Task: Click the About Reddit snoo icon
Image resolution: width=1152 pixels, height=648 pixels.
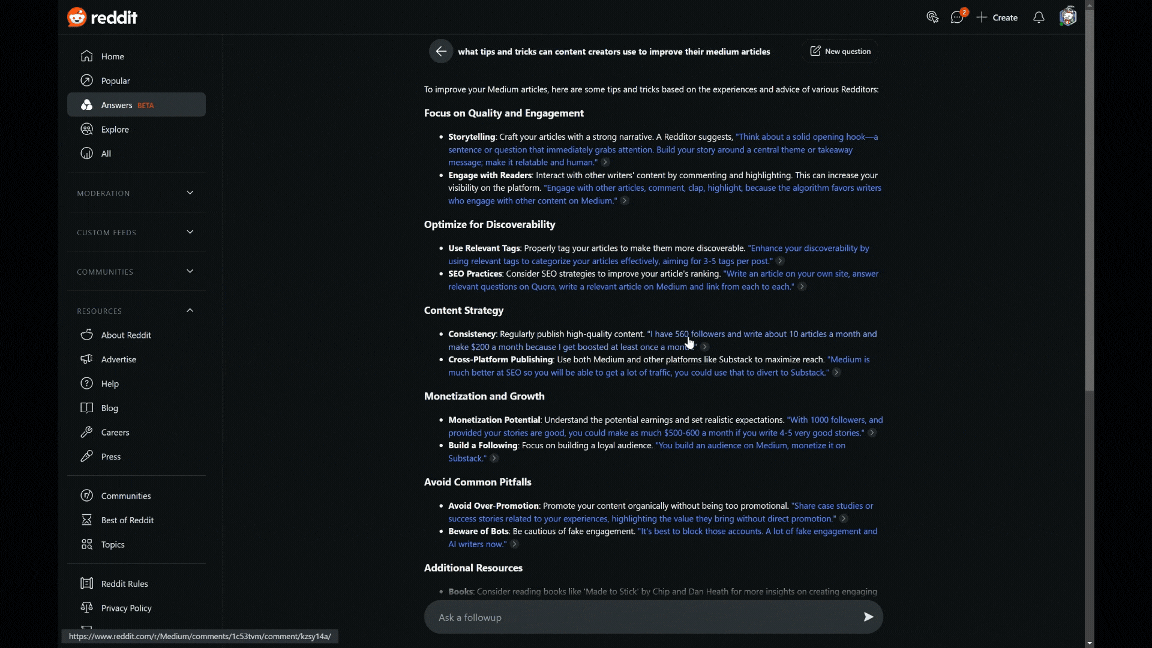Action: [x=87, y=335]
